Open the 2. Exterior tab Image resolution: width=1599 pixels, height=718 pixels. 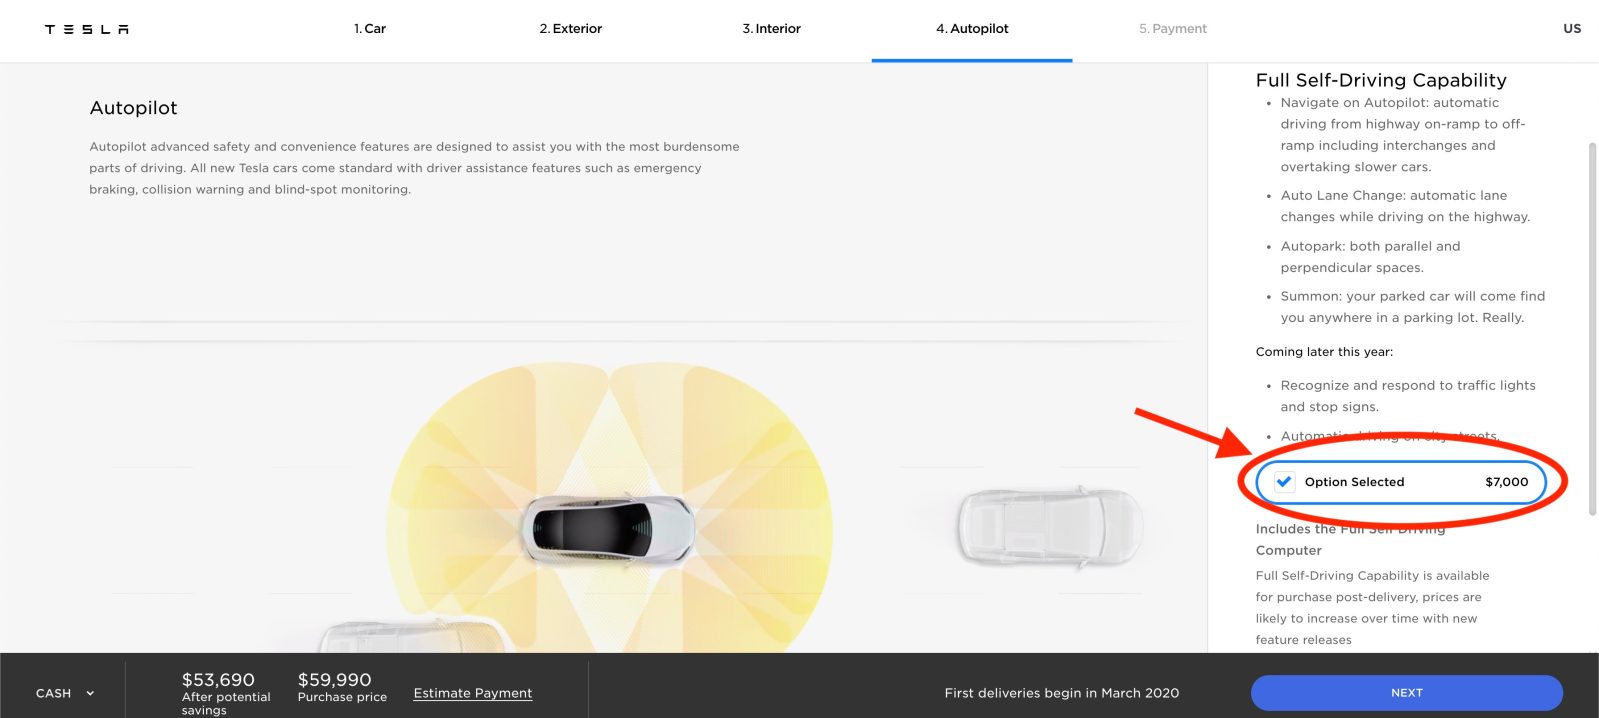pos(571,29)
